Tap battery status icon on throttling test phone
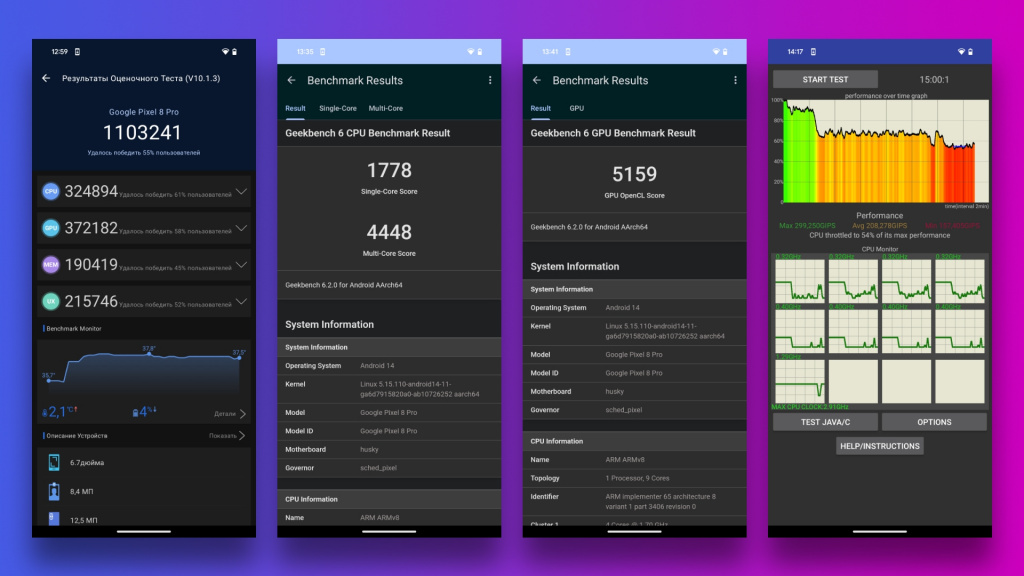 (x=970, y=52)
